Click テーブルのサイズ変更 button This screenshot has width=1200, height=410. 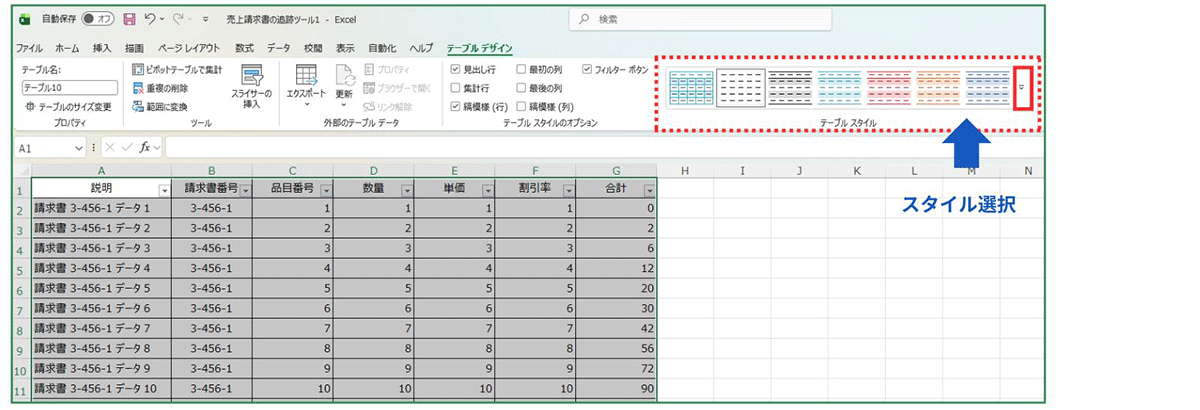coord(67,106)
